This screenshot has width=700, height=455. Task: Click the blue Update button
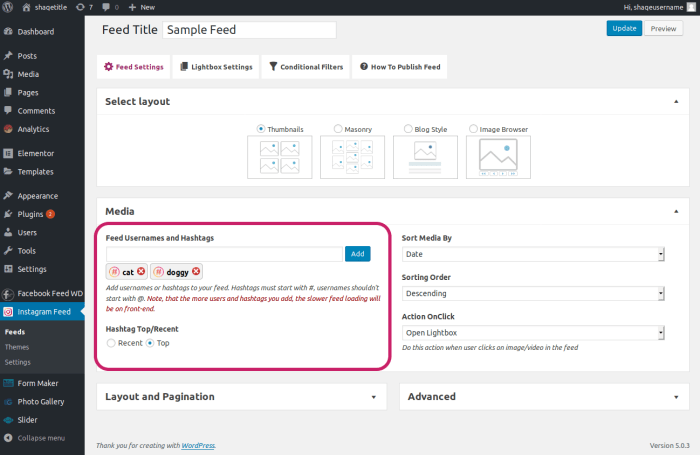point(624,28)
